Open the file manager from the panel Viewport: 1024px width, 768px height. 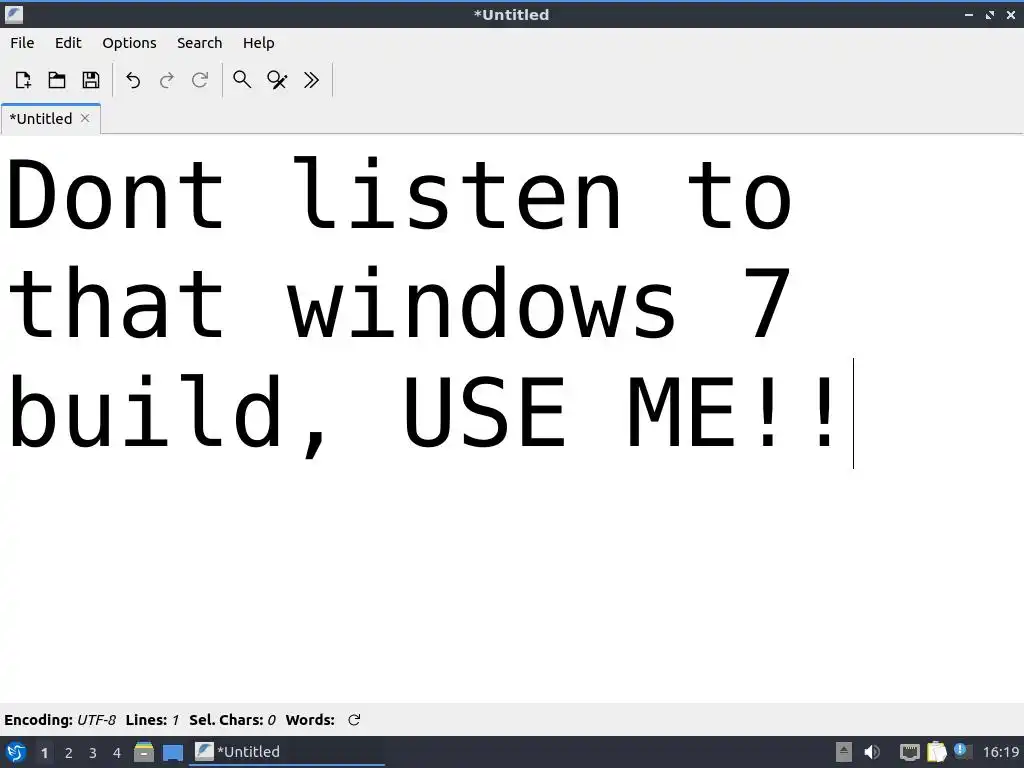pos(144,752)
